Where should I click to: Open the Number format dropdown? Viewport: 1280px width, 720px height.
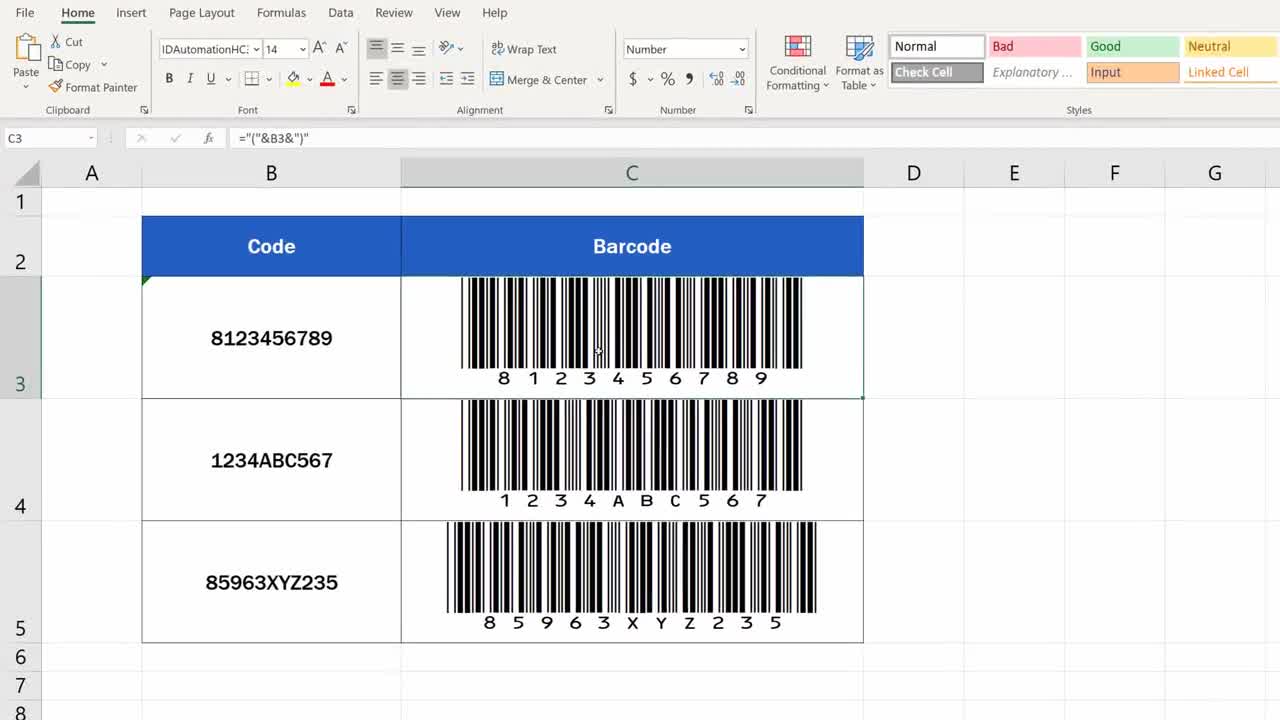[x=742, y=49]
